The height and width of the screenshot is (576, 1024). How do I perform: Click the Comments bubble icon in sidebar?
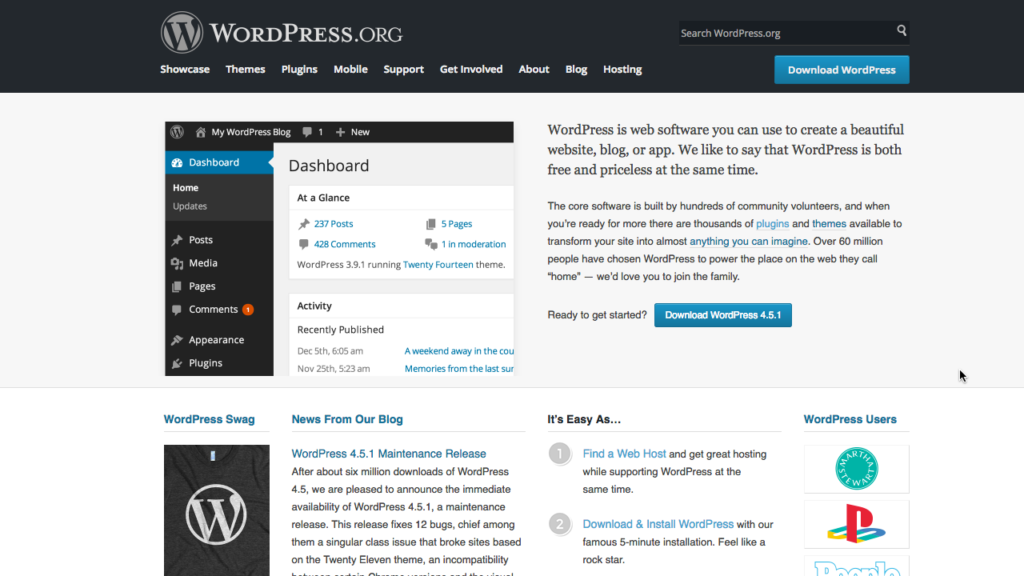coord(177,310)
